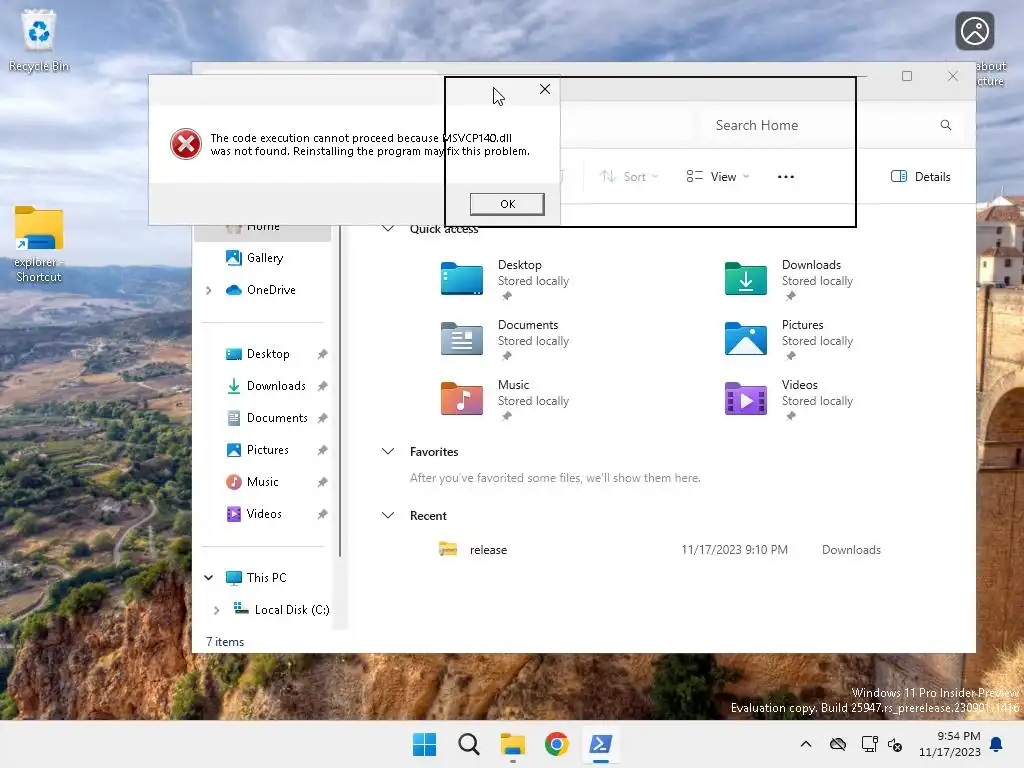Open Pictures in the sidebar pinned list
The width and height of the screenshot is (1024, 768).
pyautogui.click(x=267, y=450)
